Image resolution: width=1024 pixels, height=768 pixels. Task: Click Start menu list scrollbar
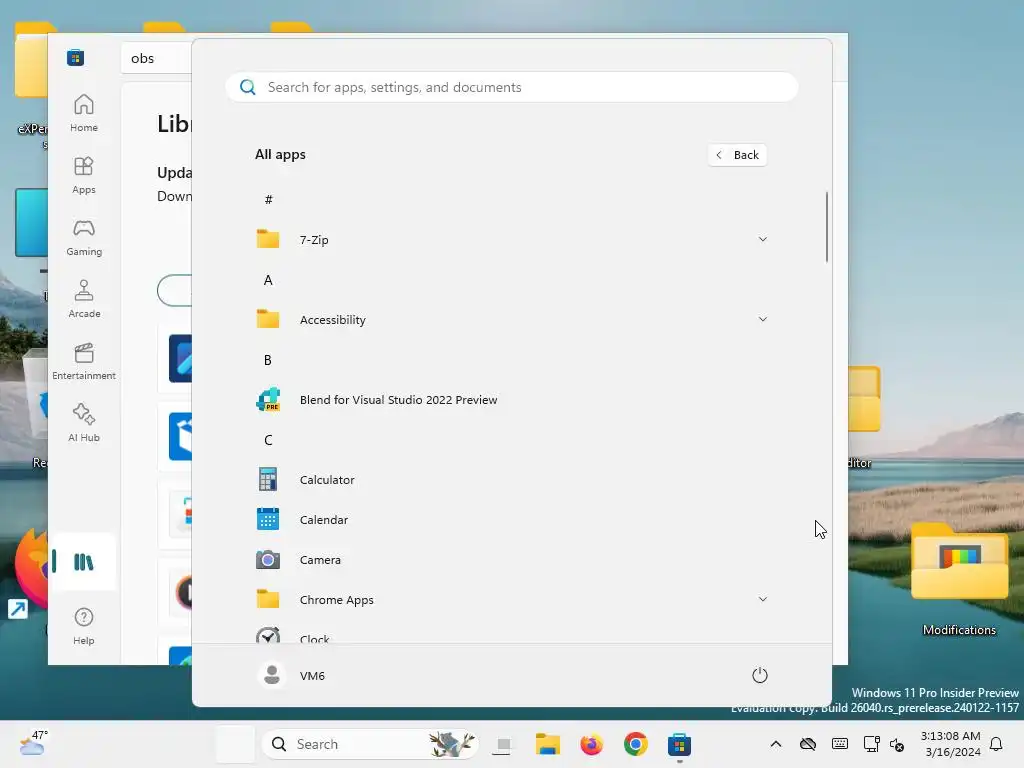point(827,227)
